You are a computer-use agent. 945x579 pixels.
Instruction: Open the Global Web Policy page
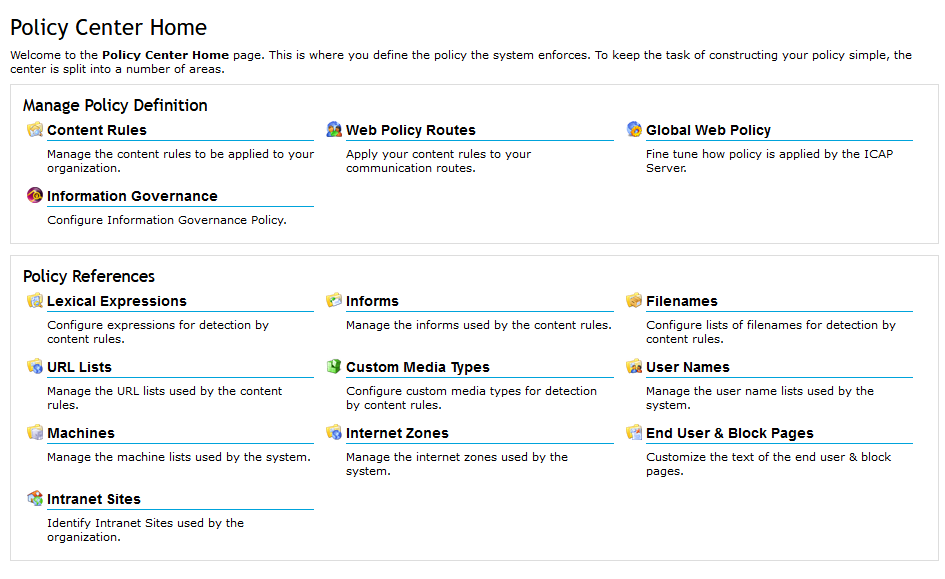click(708, 130)
